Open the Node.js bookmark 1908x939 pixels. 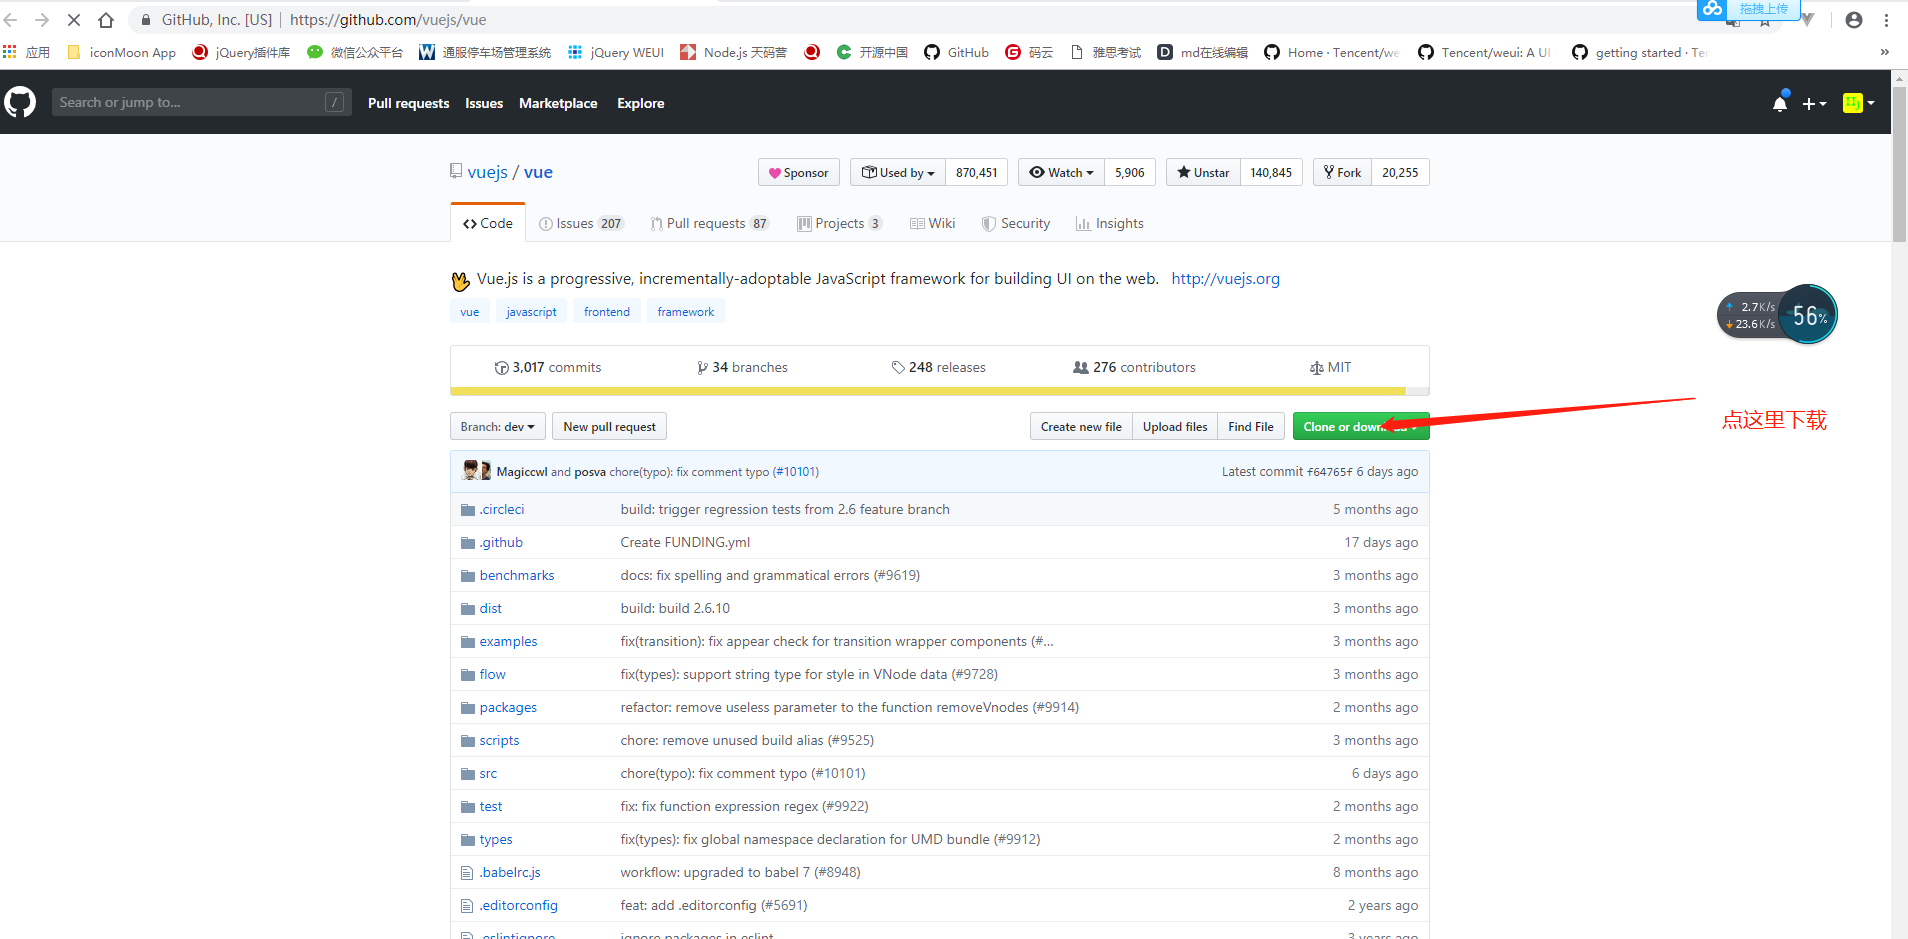[733, 52]
